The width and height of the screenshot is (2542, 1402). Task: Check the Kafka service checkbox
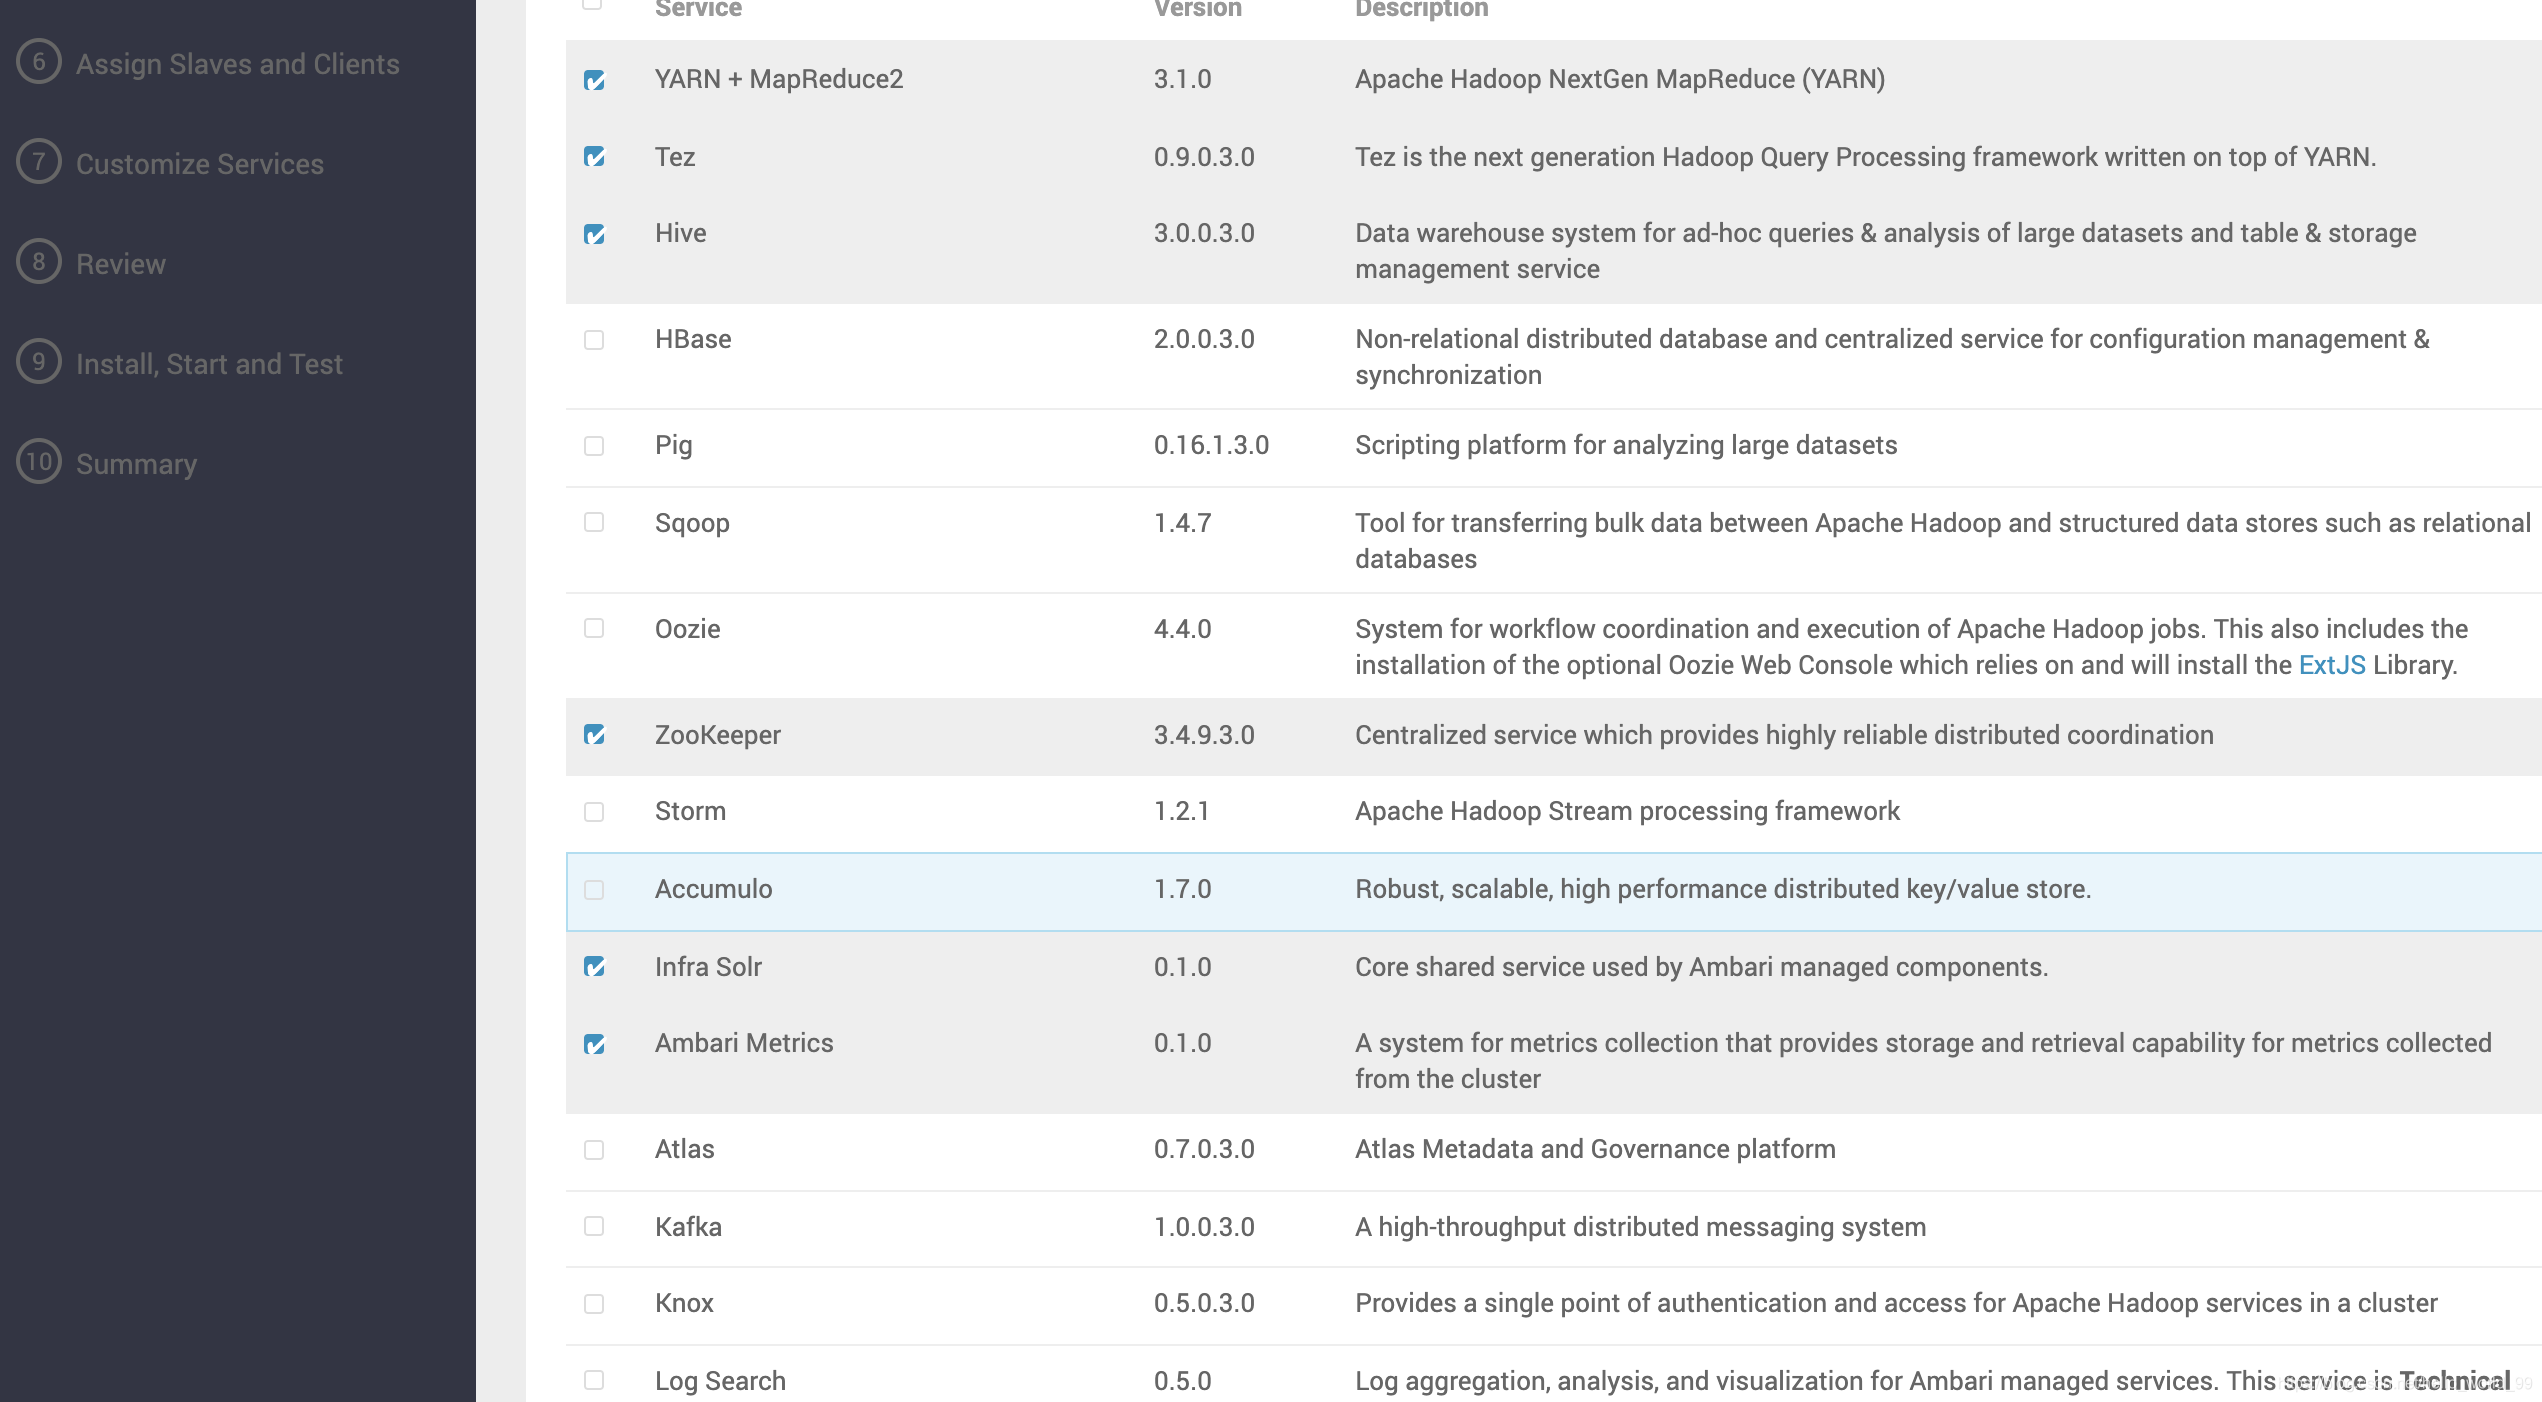click(x=594, y=1227)
